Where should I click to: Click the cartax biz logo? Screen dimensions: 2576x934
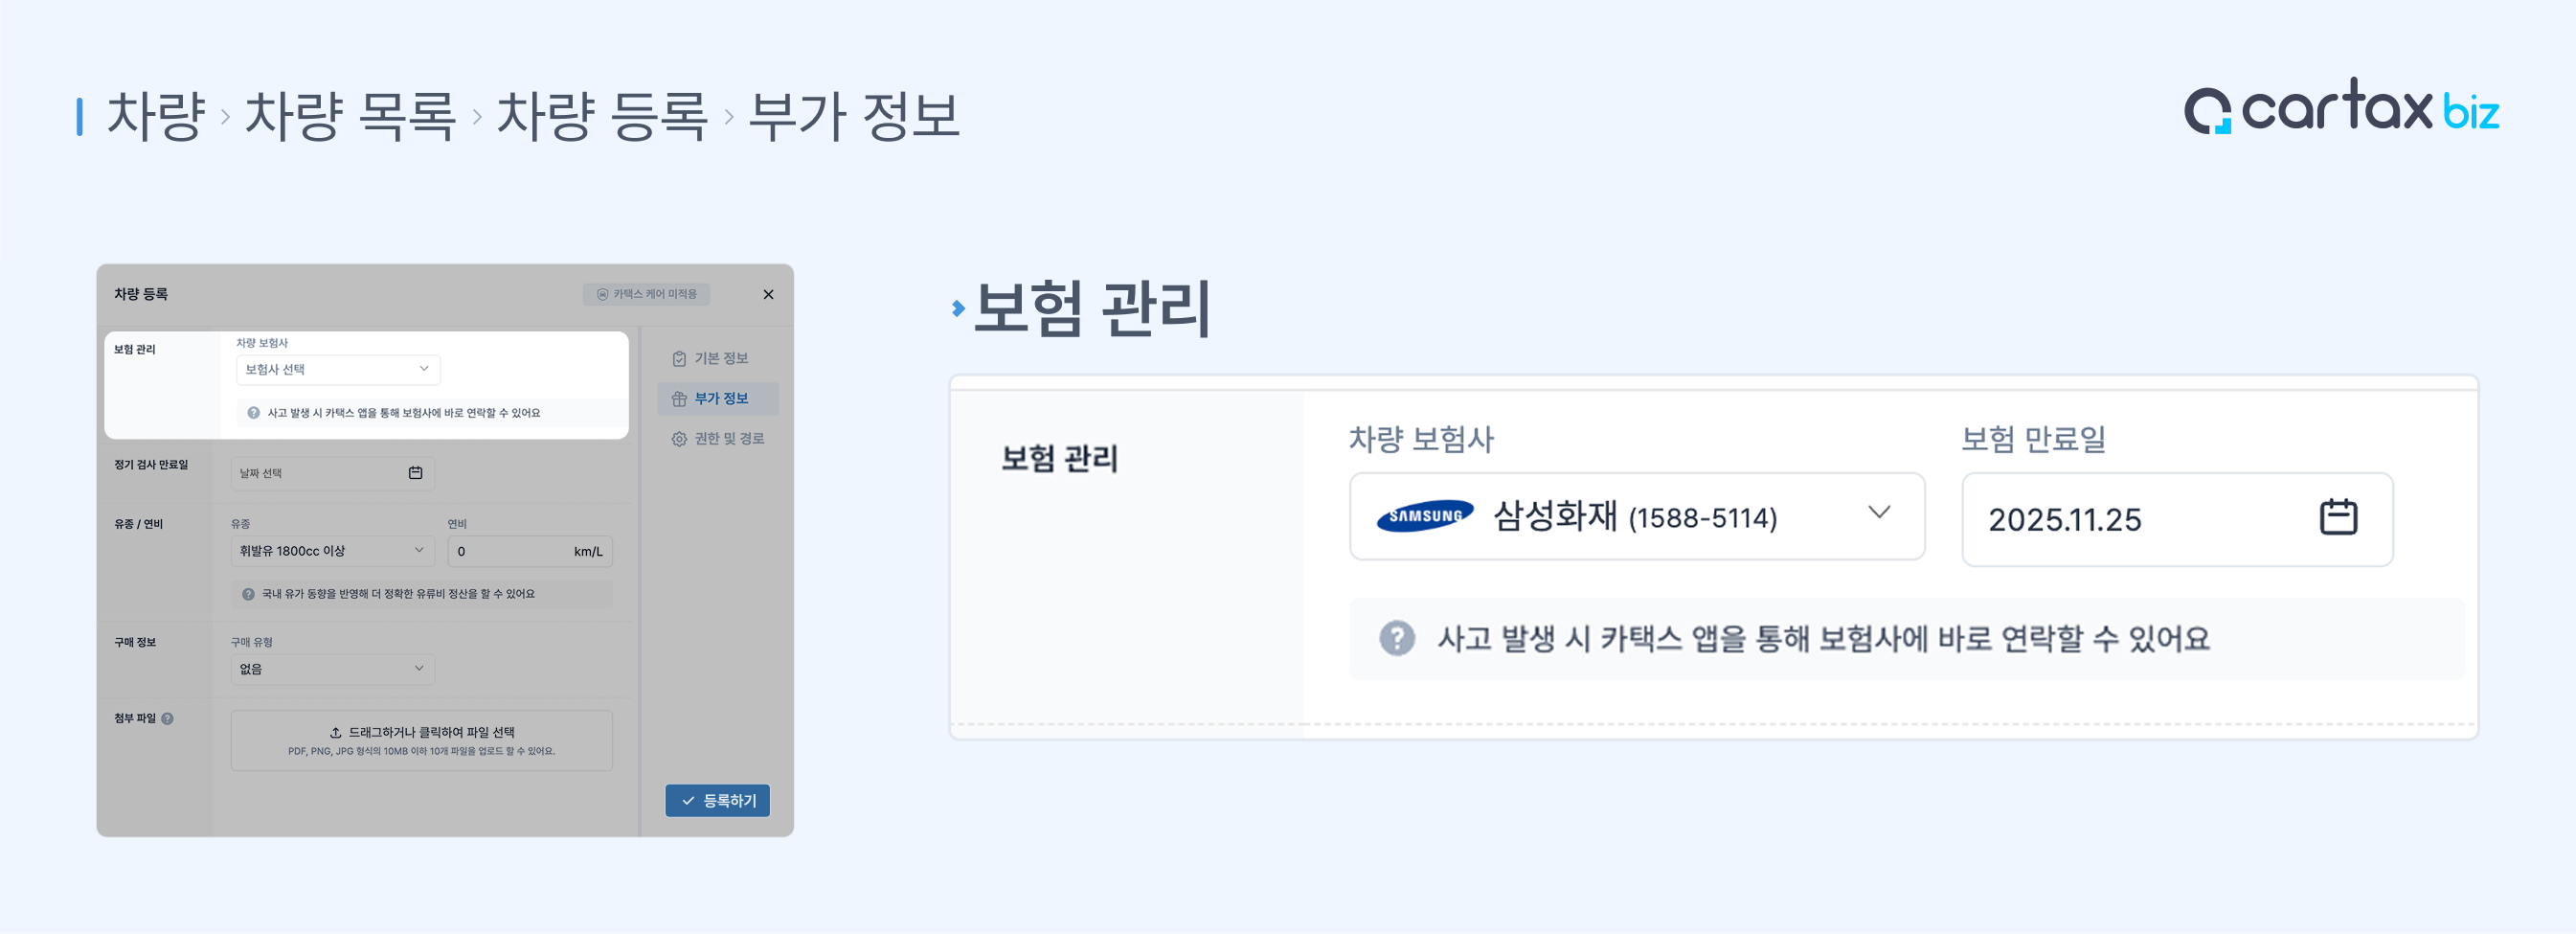[2341, 108]
